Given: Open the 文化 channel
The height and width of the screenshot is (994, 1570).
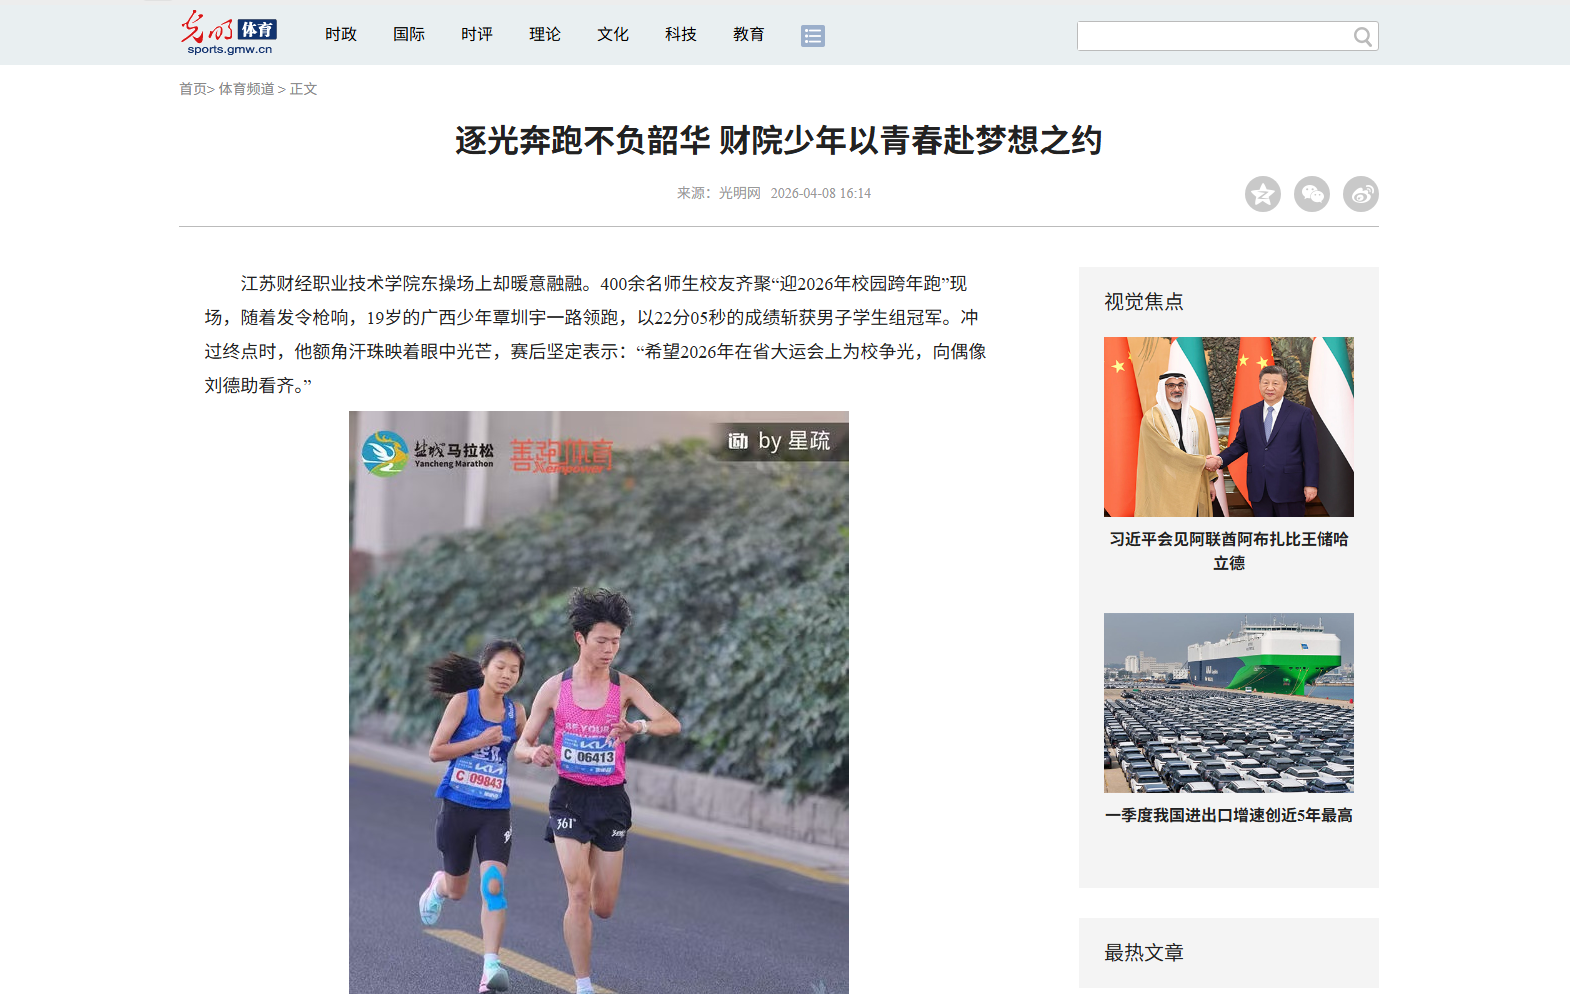Looking at the screenshot, I should click(613, 34).
